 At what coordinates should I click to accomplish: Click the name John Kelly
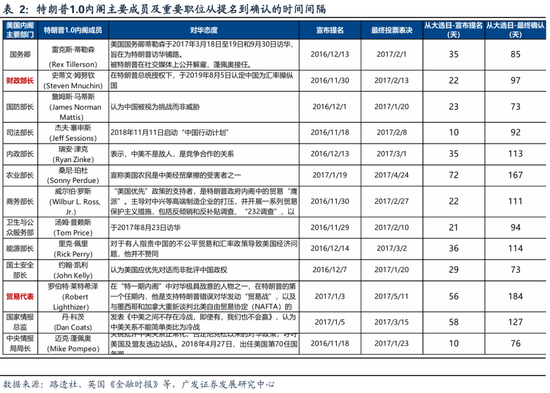tap(73, 275)
